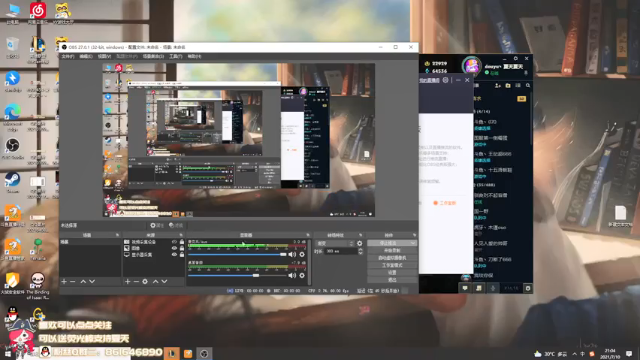This screenshot has width=640, height=360.
Task: Start recording from the OBS Controls panel
Action: [x=392, y=251]
